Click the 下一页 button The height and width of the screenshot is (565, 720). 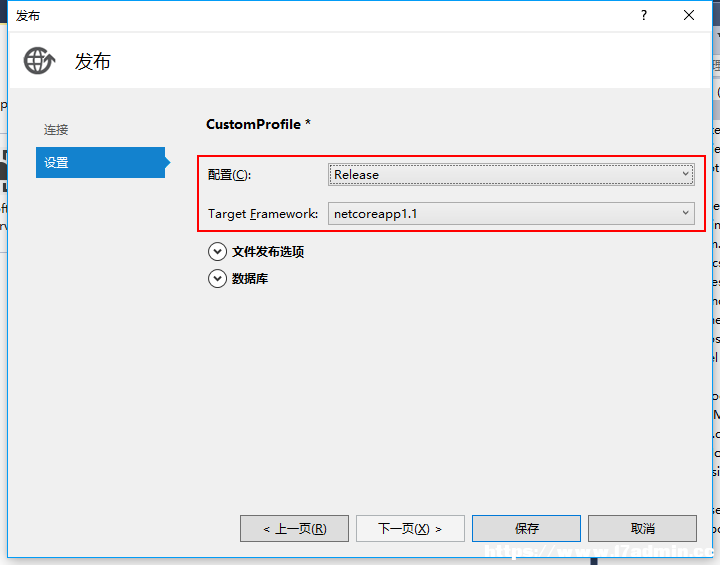410,529
